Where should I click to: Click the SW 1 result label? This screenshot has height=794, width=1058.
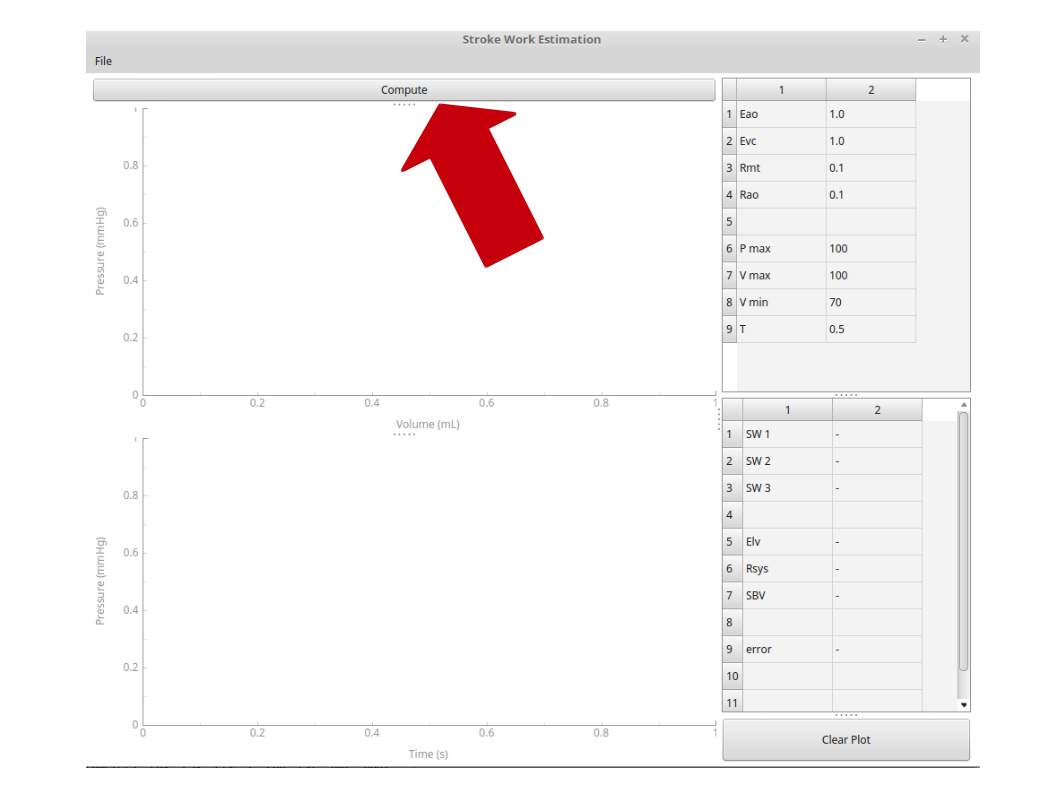[x=787, y=434]
